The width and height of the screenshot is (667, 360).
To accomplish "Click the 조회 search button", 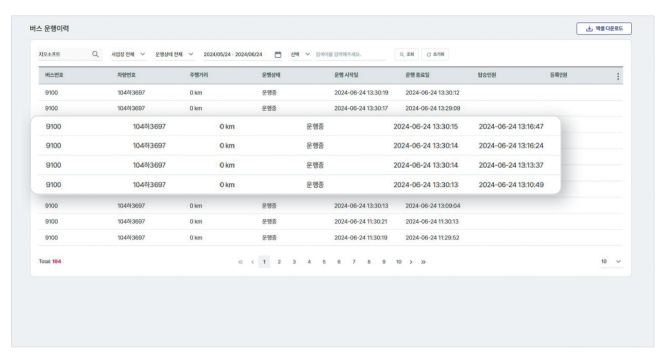I will coord(407,54).
